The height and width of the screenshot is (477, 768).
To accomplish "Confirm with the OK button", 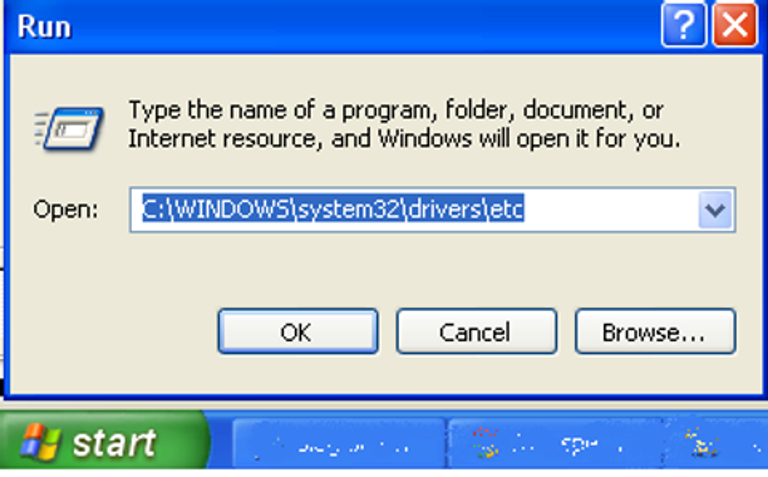I will tap(298, 332).
